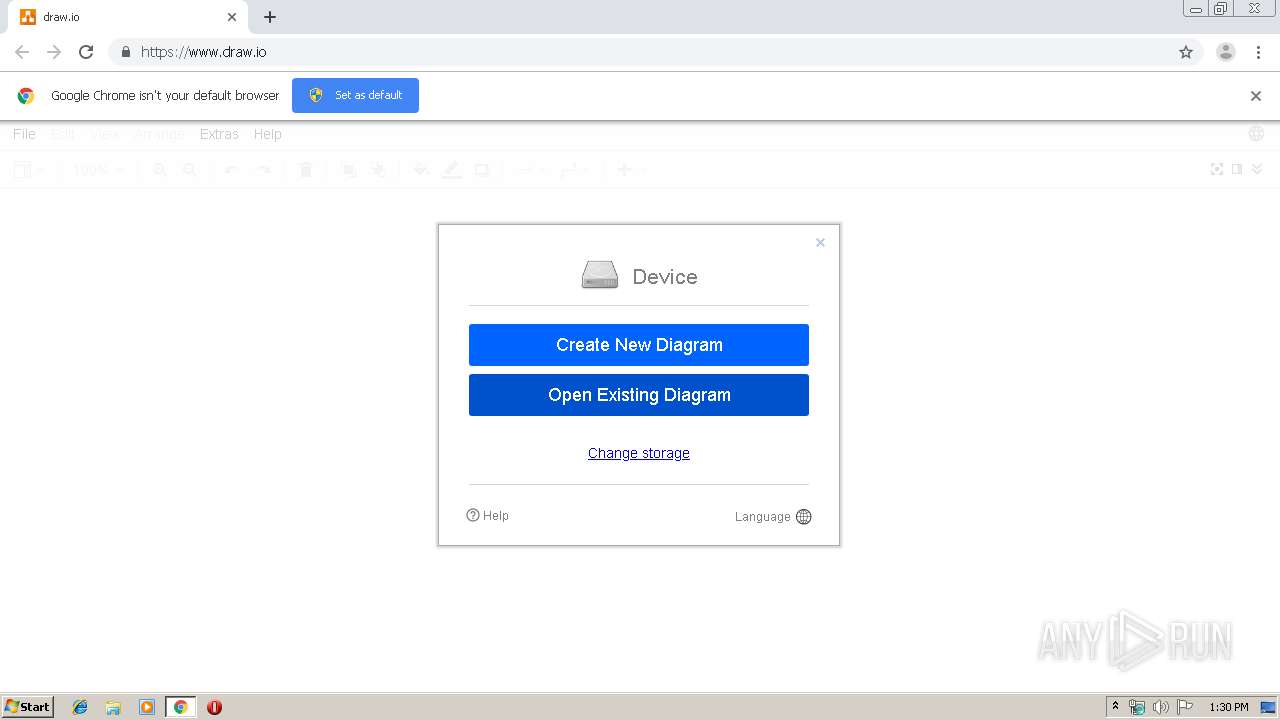
Task: Click the To Front toolbar icon
Action: point(348,170)
